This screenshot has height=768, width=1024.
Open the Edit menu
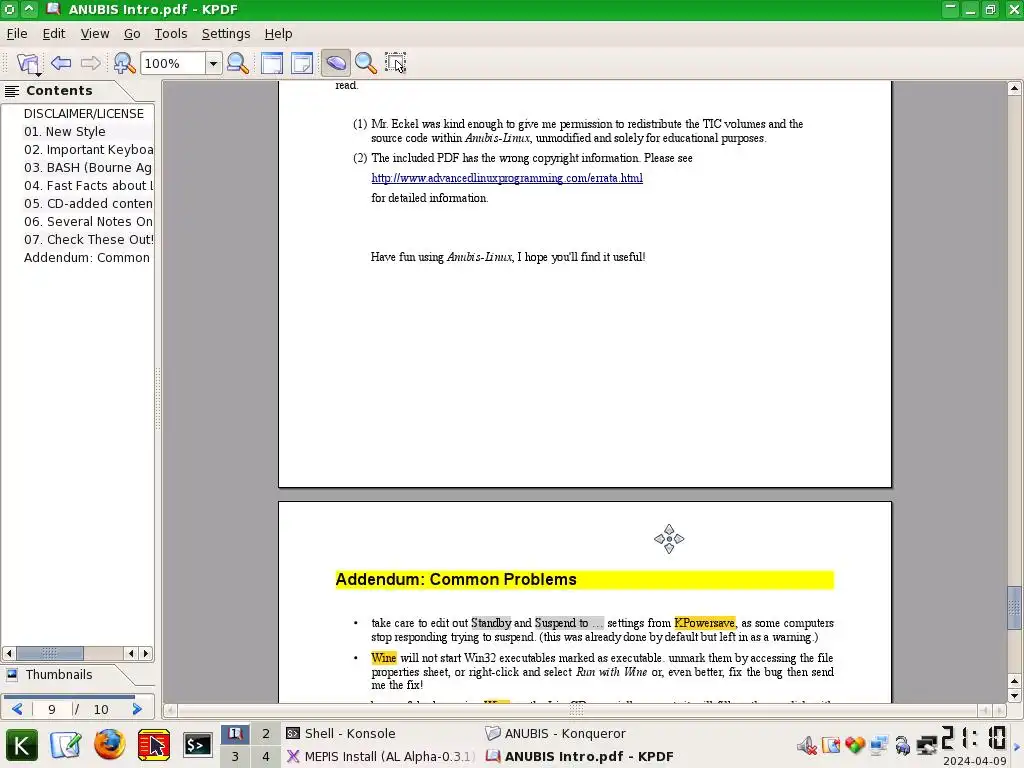[54, 33]
